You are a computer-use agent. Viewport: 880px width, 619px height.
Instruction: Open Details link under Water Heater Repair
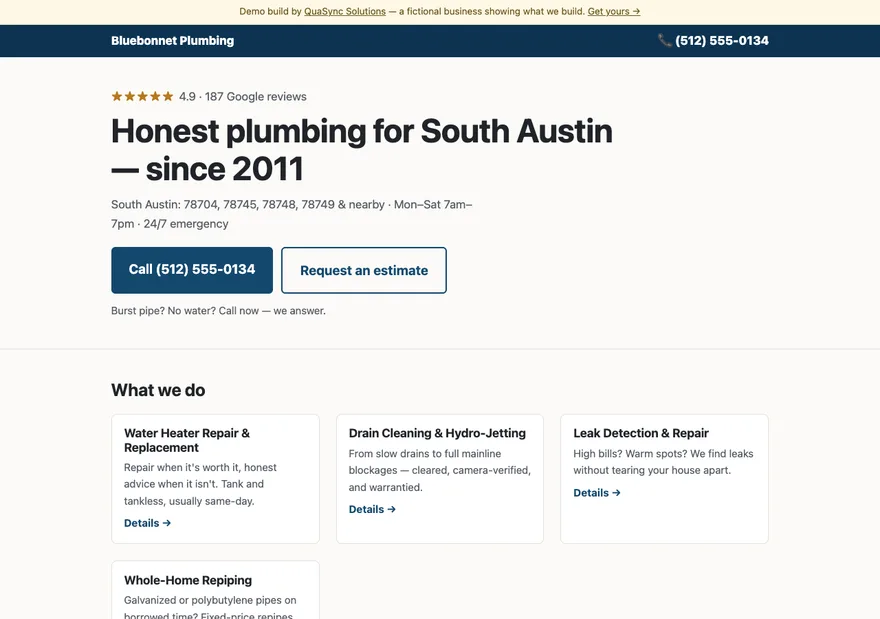pos(147,523)
